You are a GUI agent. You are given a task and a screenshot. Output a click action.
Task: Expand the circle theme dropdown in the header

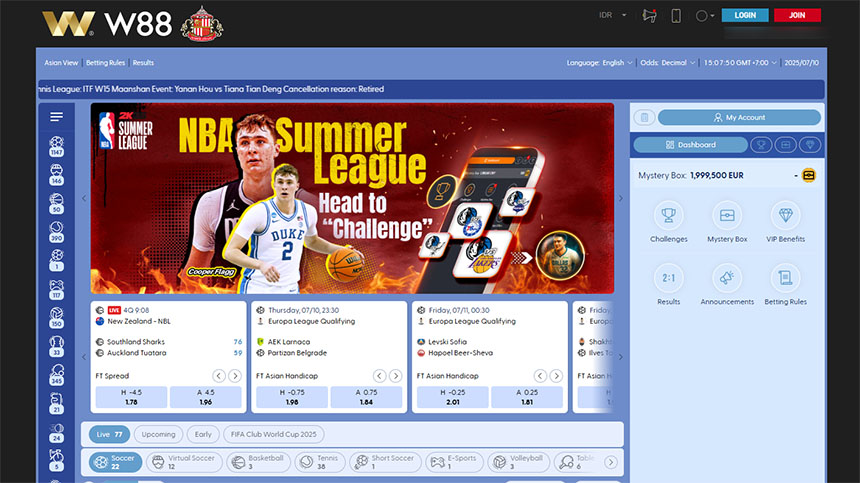click(705, 16)
